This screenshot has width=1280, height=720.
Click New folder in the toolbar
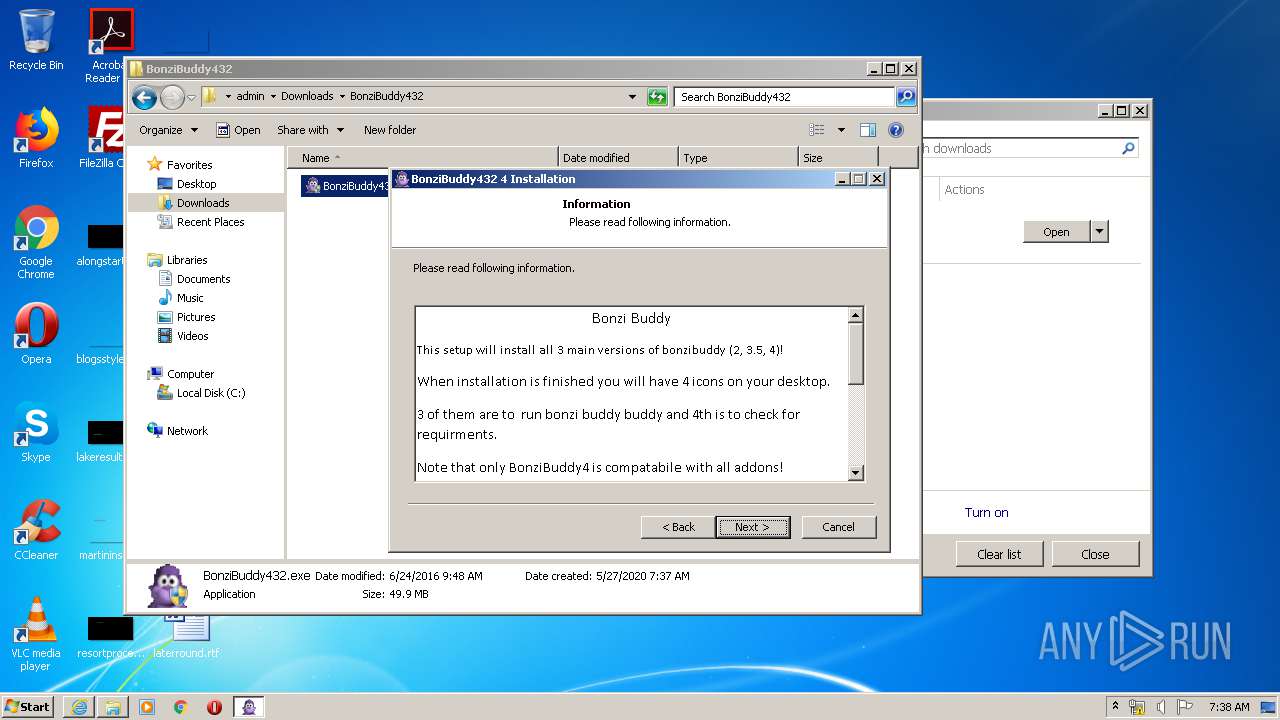pos(390,130)
